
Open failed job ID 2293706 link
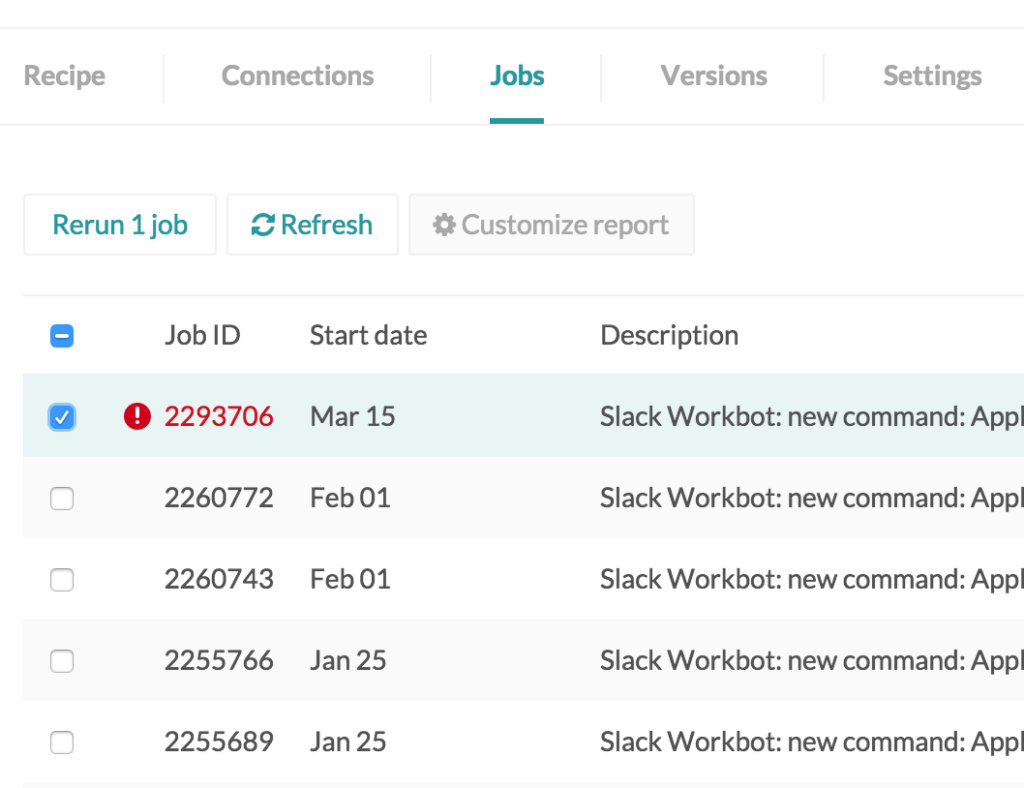pyautogui.click(x=219, y=416)
